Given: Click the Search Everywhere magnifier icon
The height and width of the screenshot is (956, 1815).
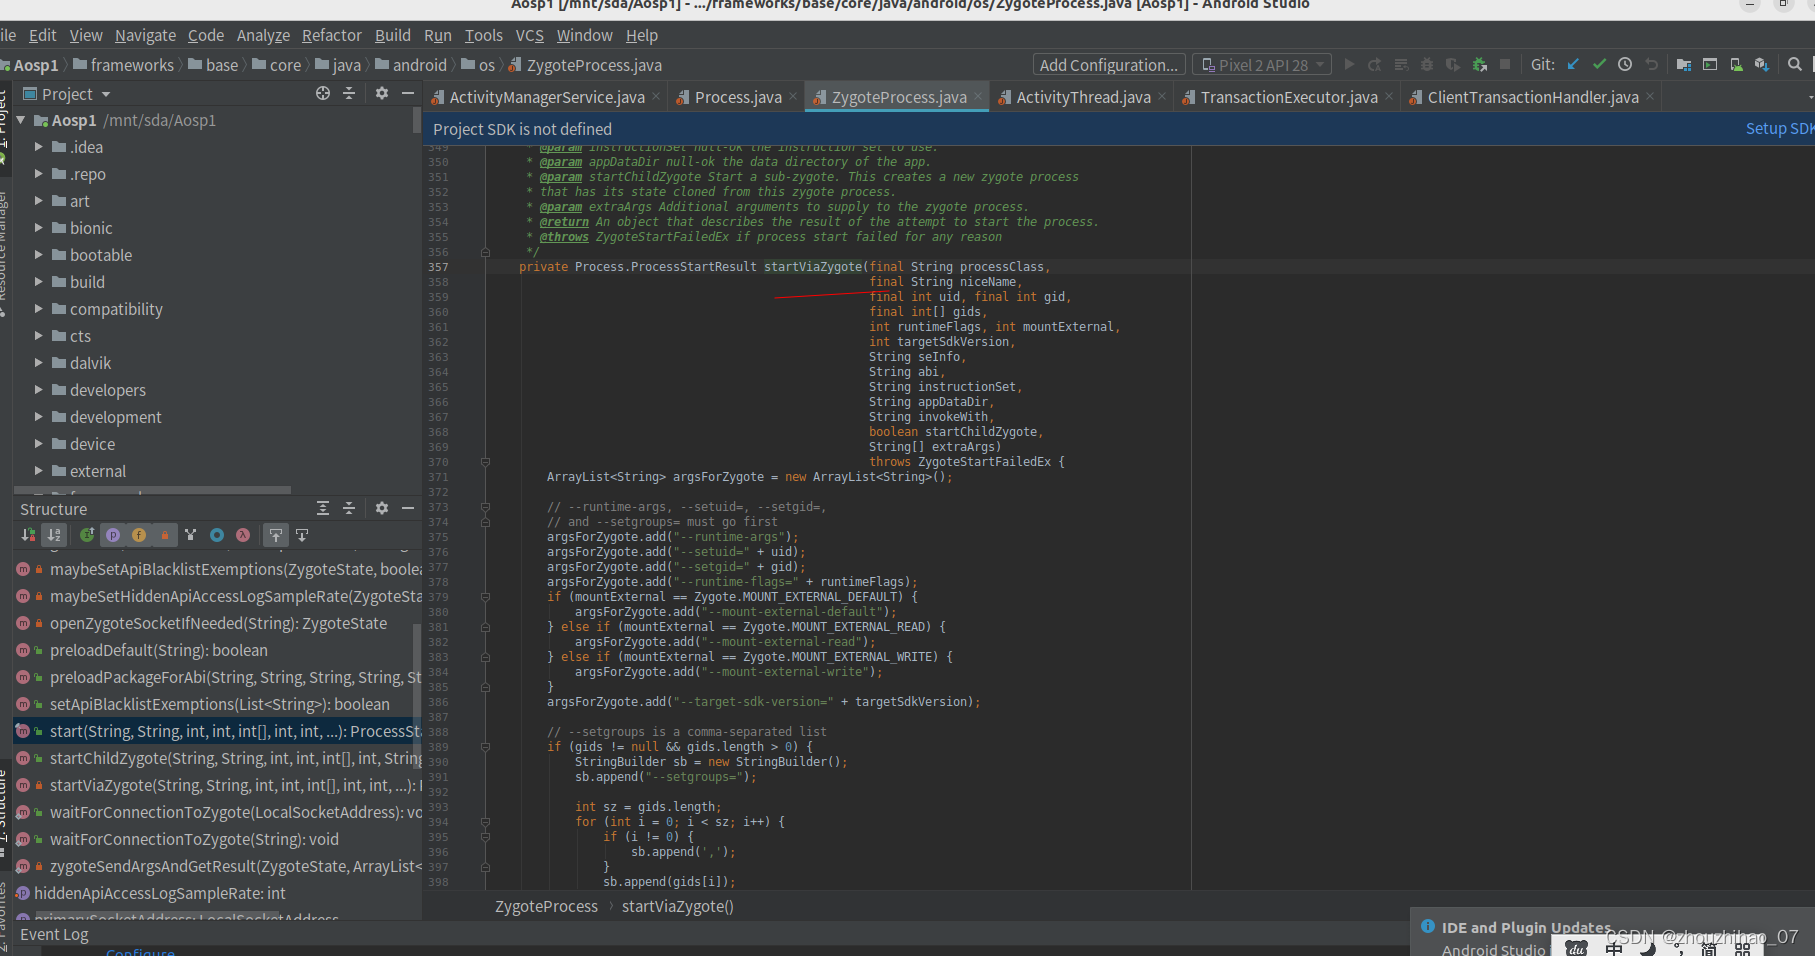Looking at the screenshot, I should (x=1795, y=65).
